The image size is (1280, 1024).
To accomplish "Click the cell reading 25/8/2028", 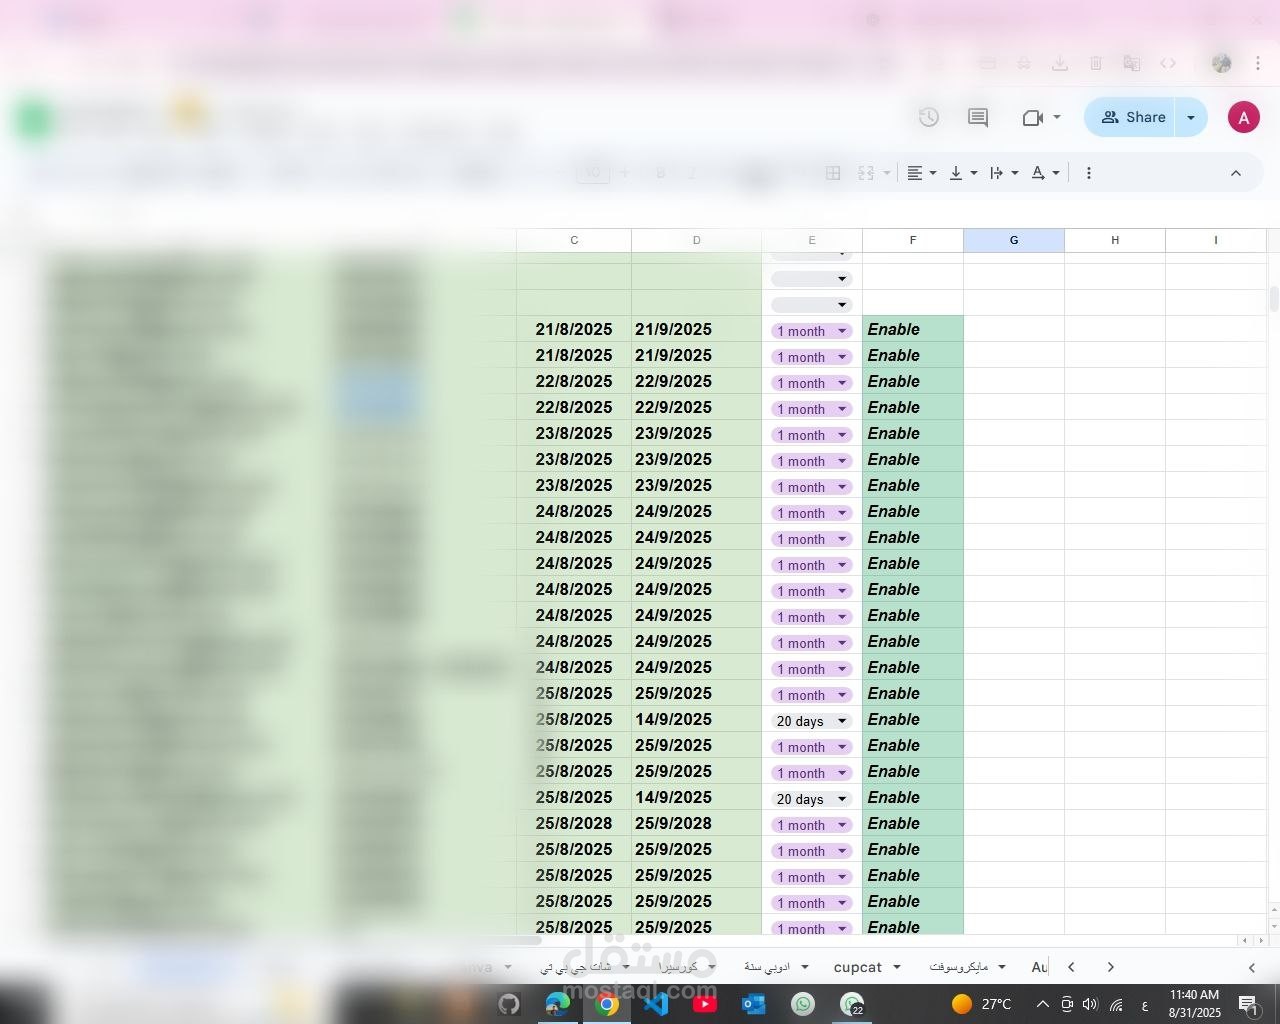I will [574, 823].
